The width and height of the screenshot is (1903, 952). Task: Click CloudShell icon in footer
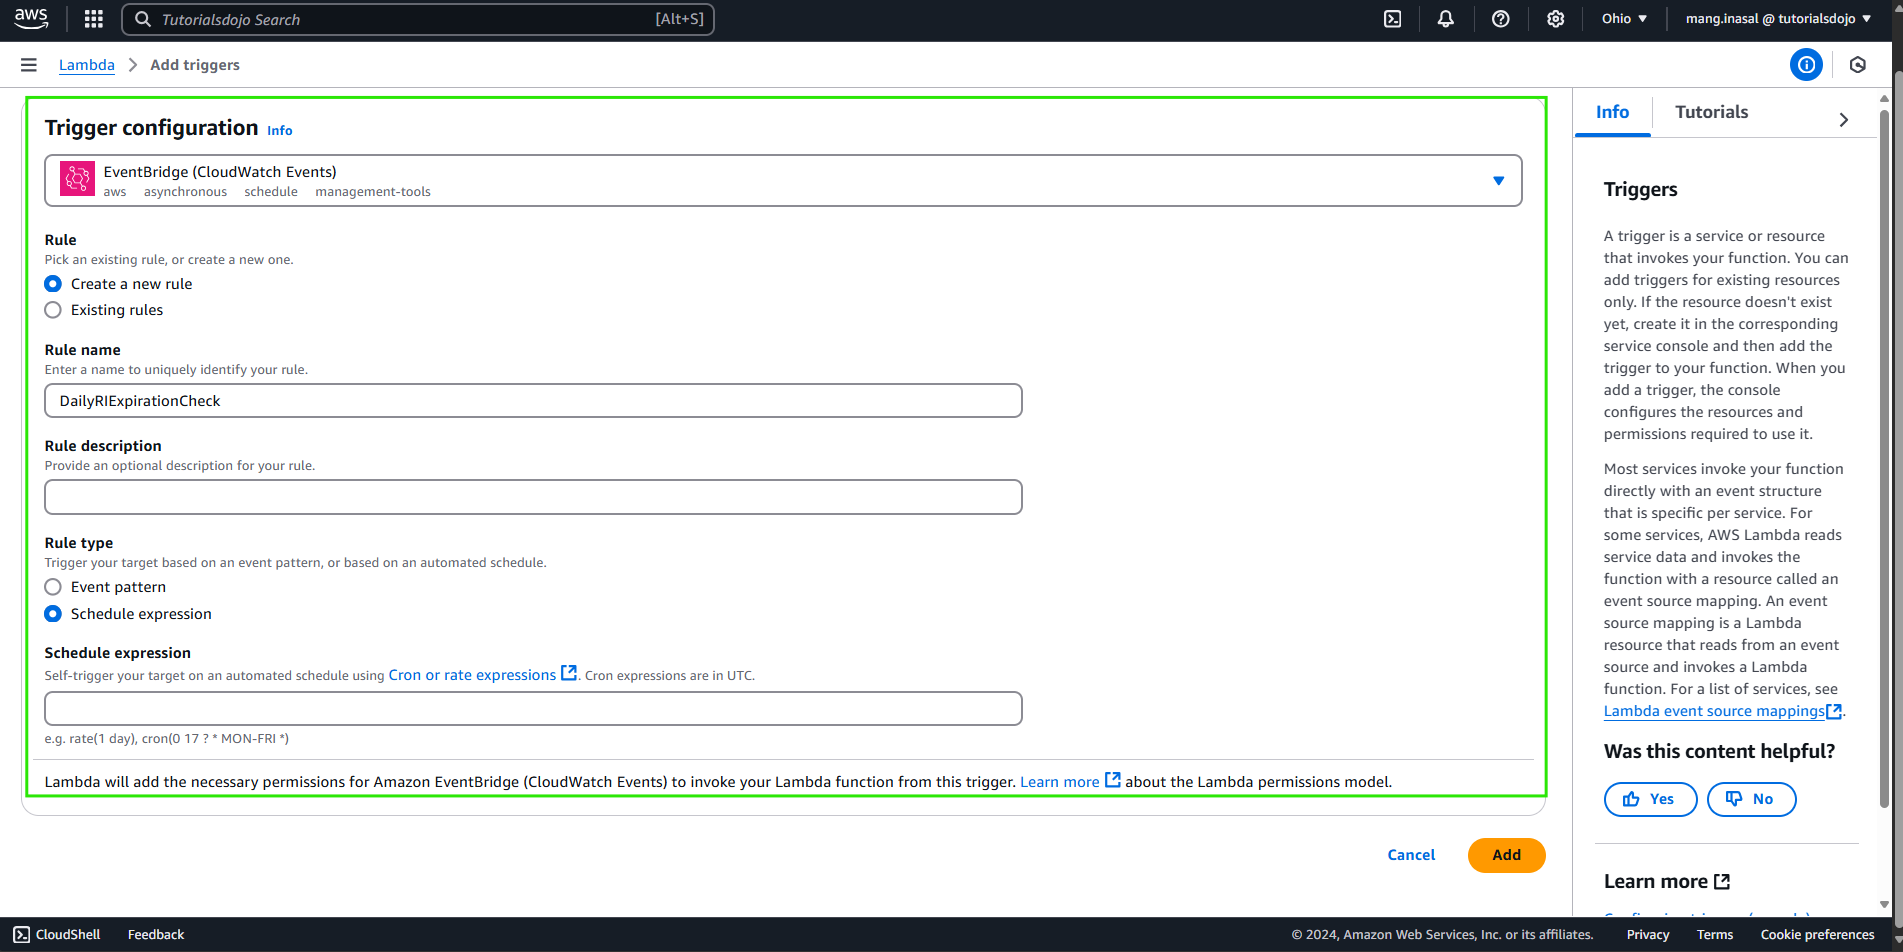[22, 935]
